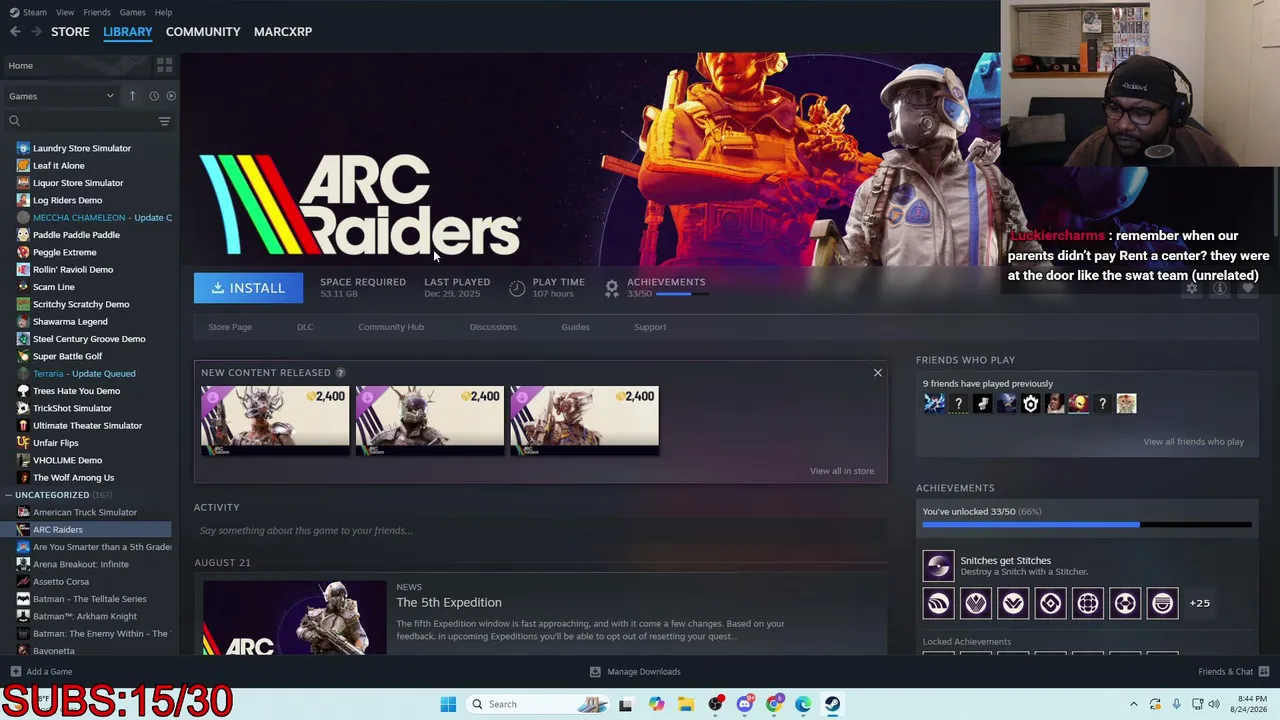Select Bayonetta game icon
The width and height of the screenshot is (1280, 720).
point(23,651)
